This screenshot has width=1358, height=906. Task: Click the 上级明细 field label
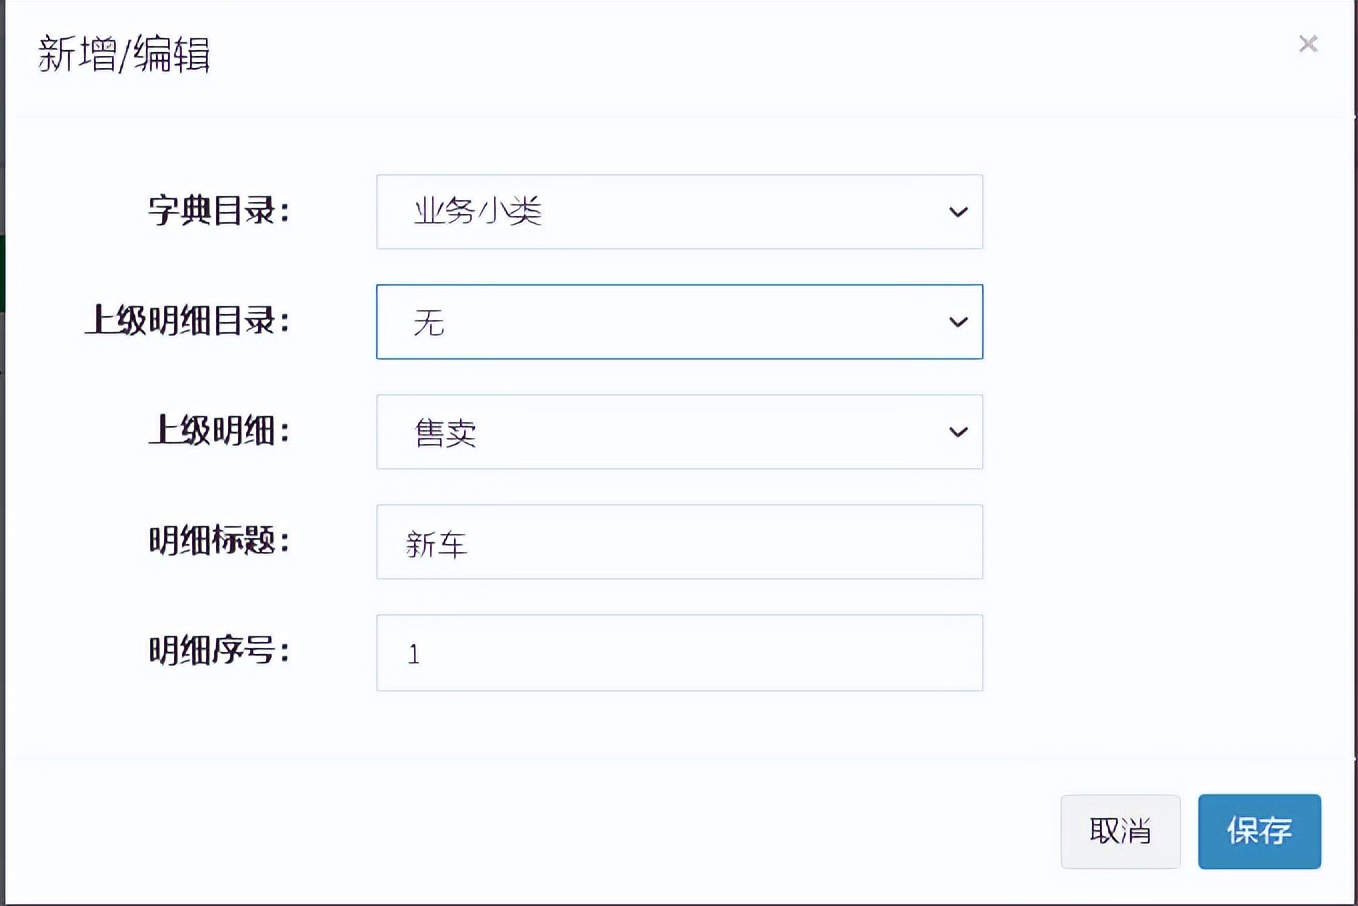tap(218, 431)
